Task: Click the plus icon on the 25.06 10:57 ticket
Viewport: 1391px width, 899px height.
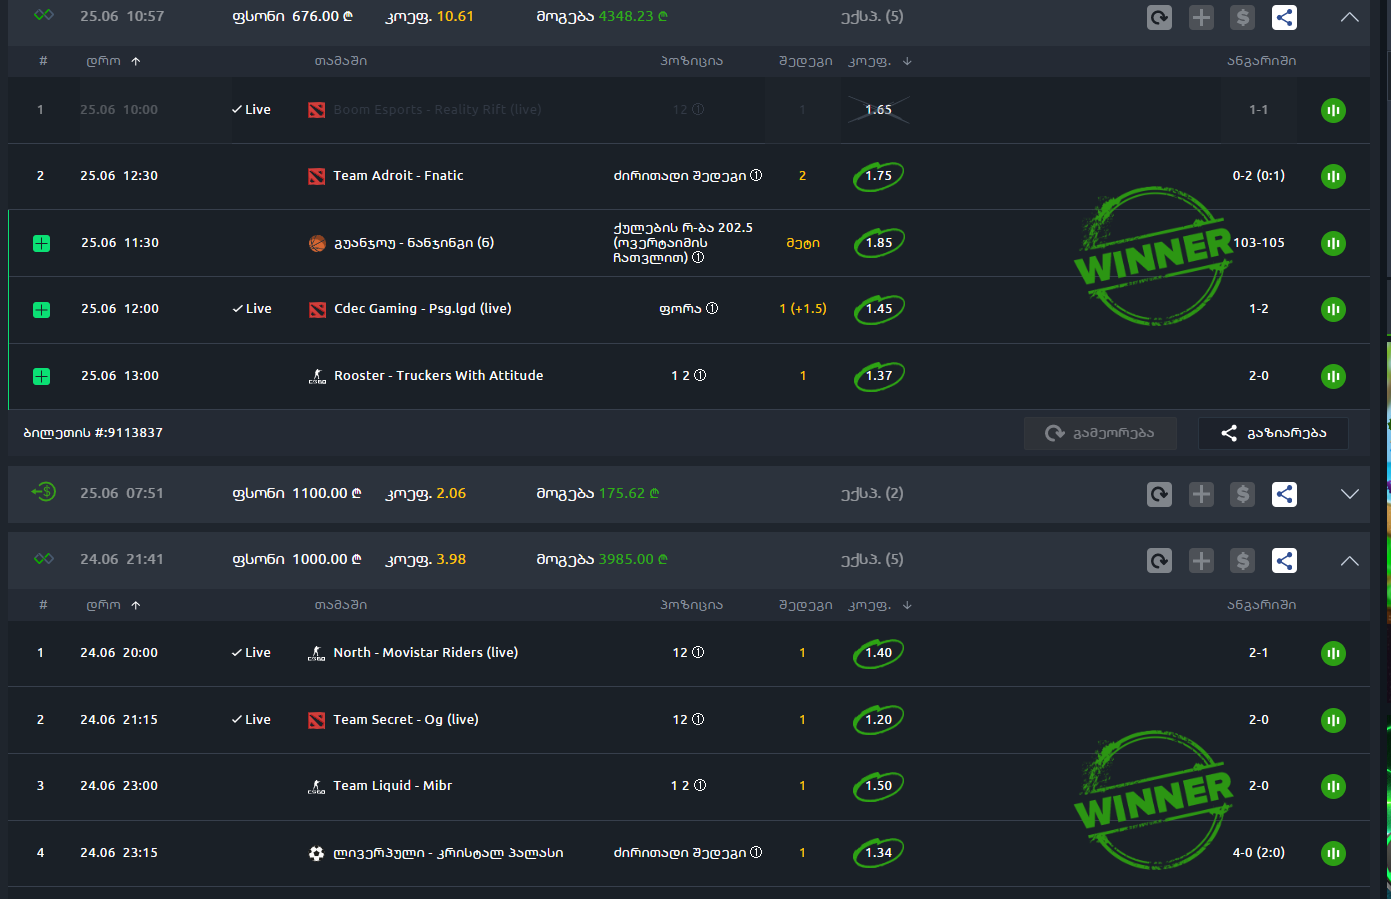Action: coord(1201,17)
